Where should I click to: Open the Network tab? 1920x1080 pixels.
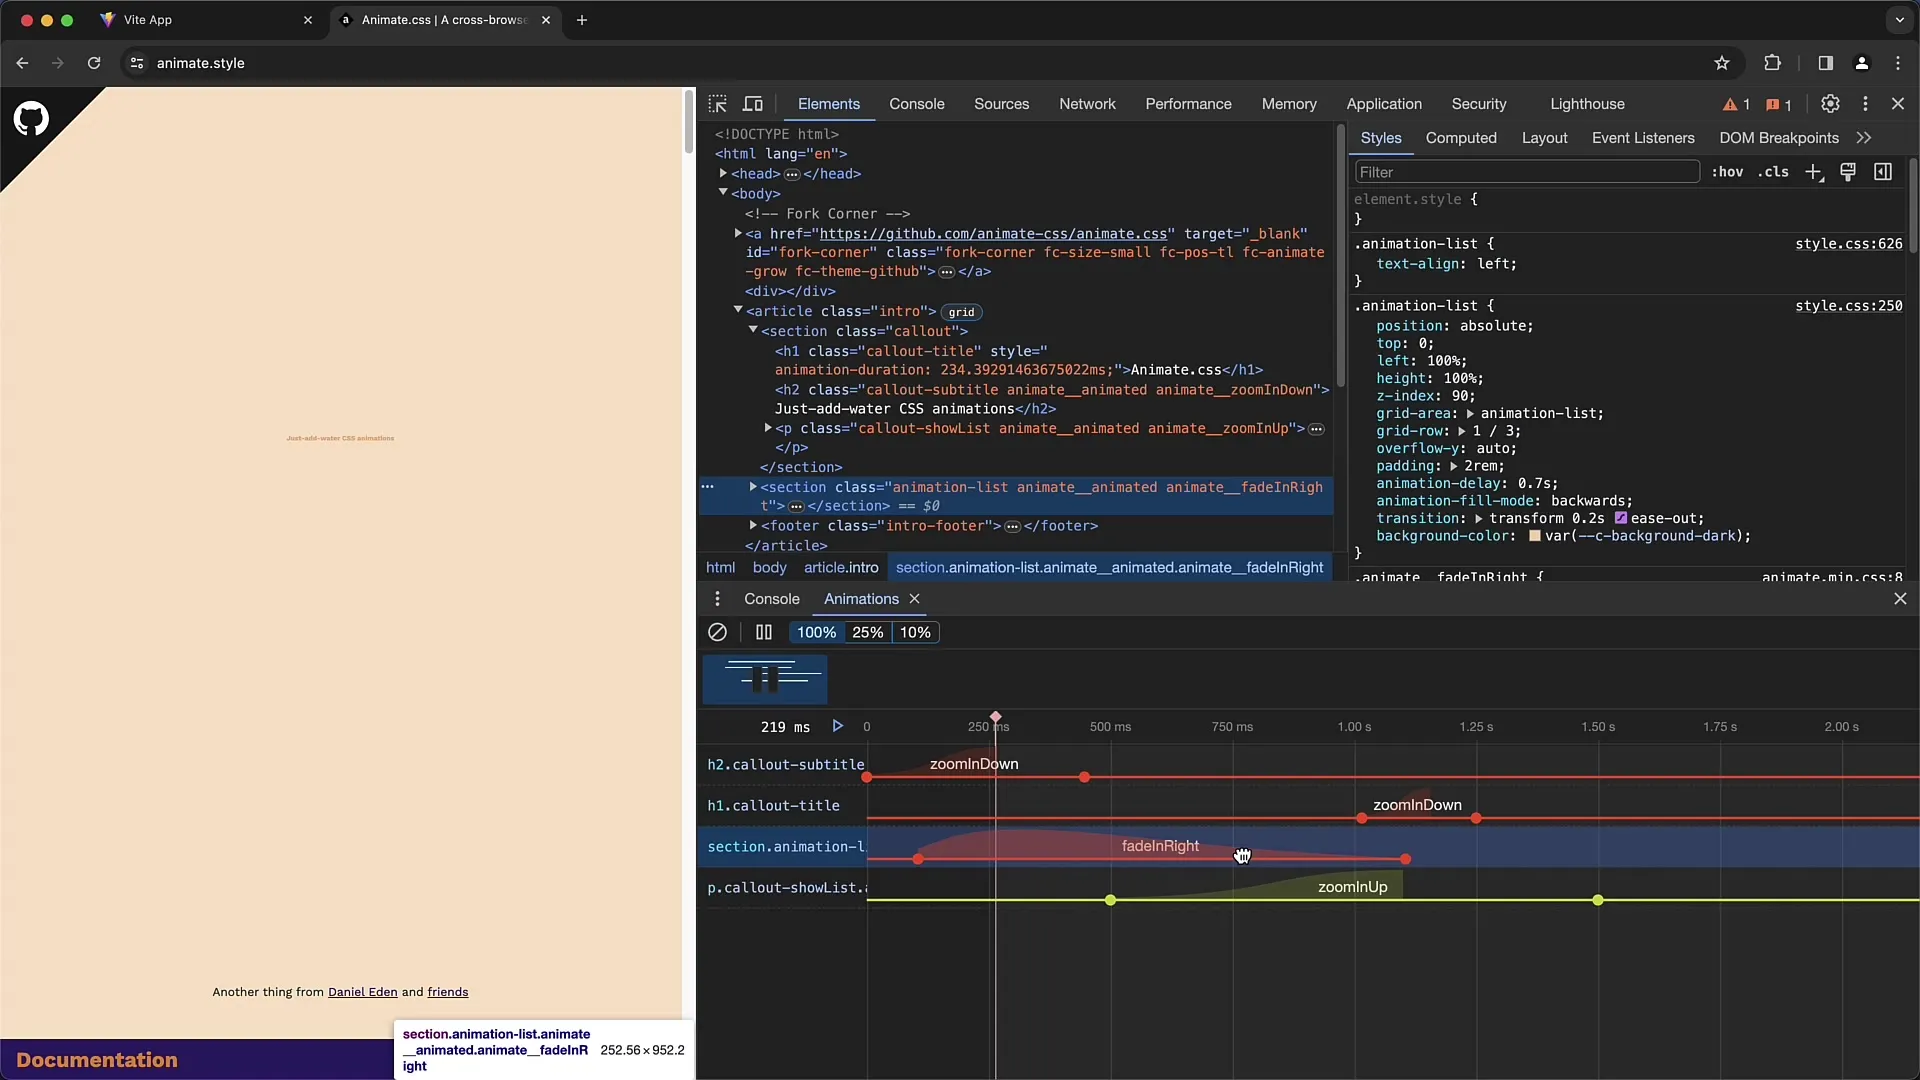click(1087, 104)
